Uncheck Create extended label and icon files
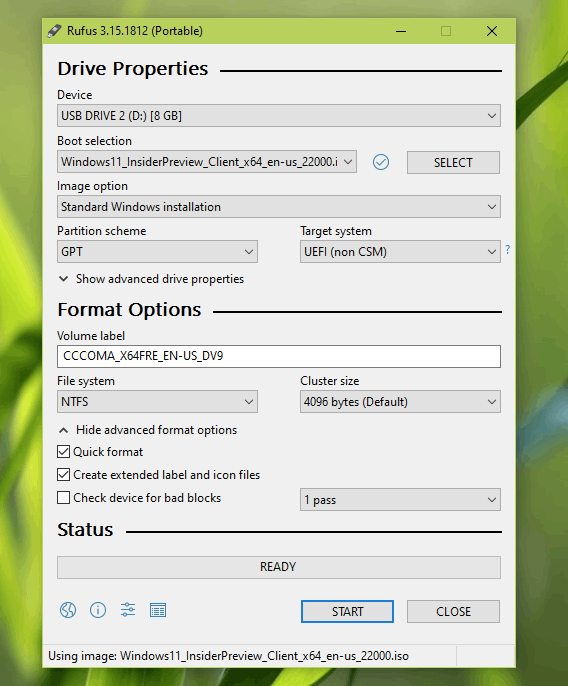This screenshot has height=686, width=568. click(x=63, y=475)
